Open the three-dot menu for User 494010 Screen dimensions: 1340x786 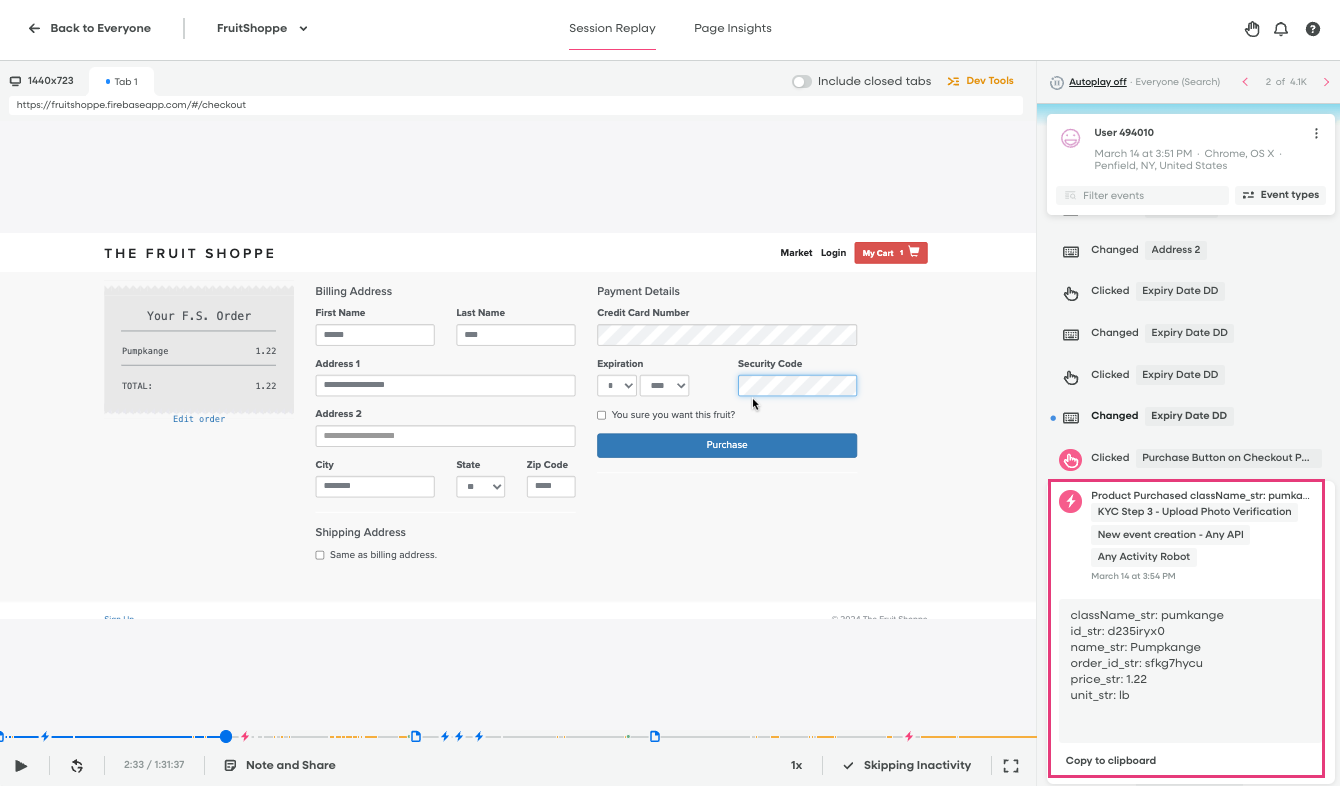pos(1316,134)
